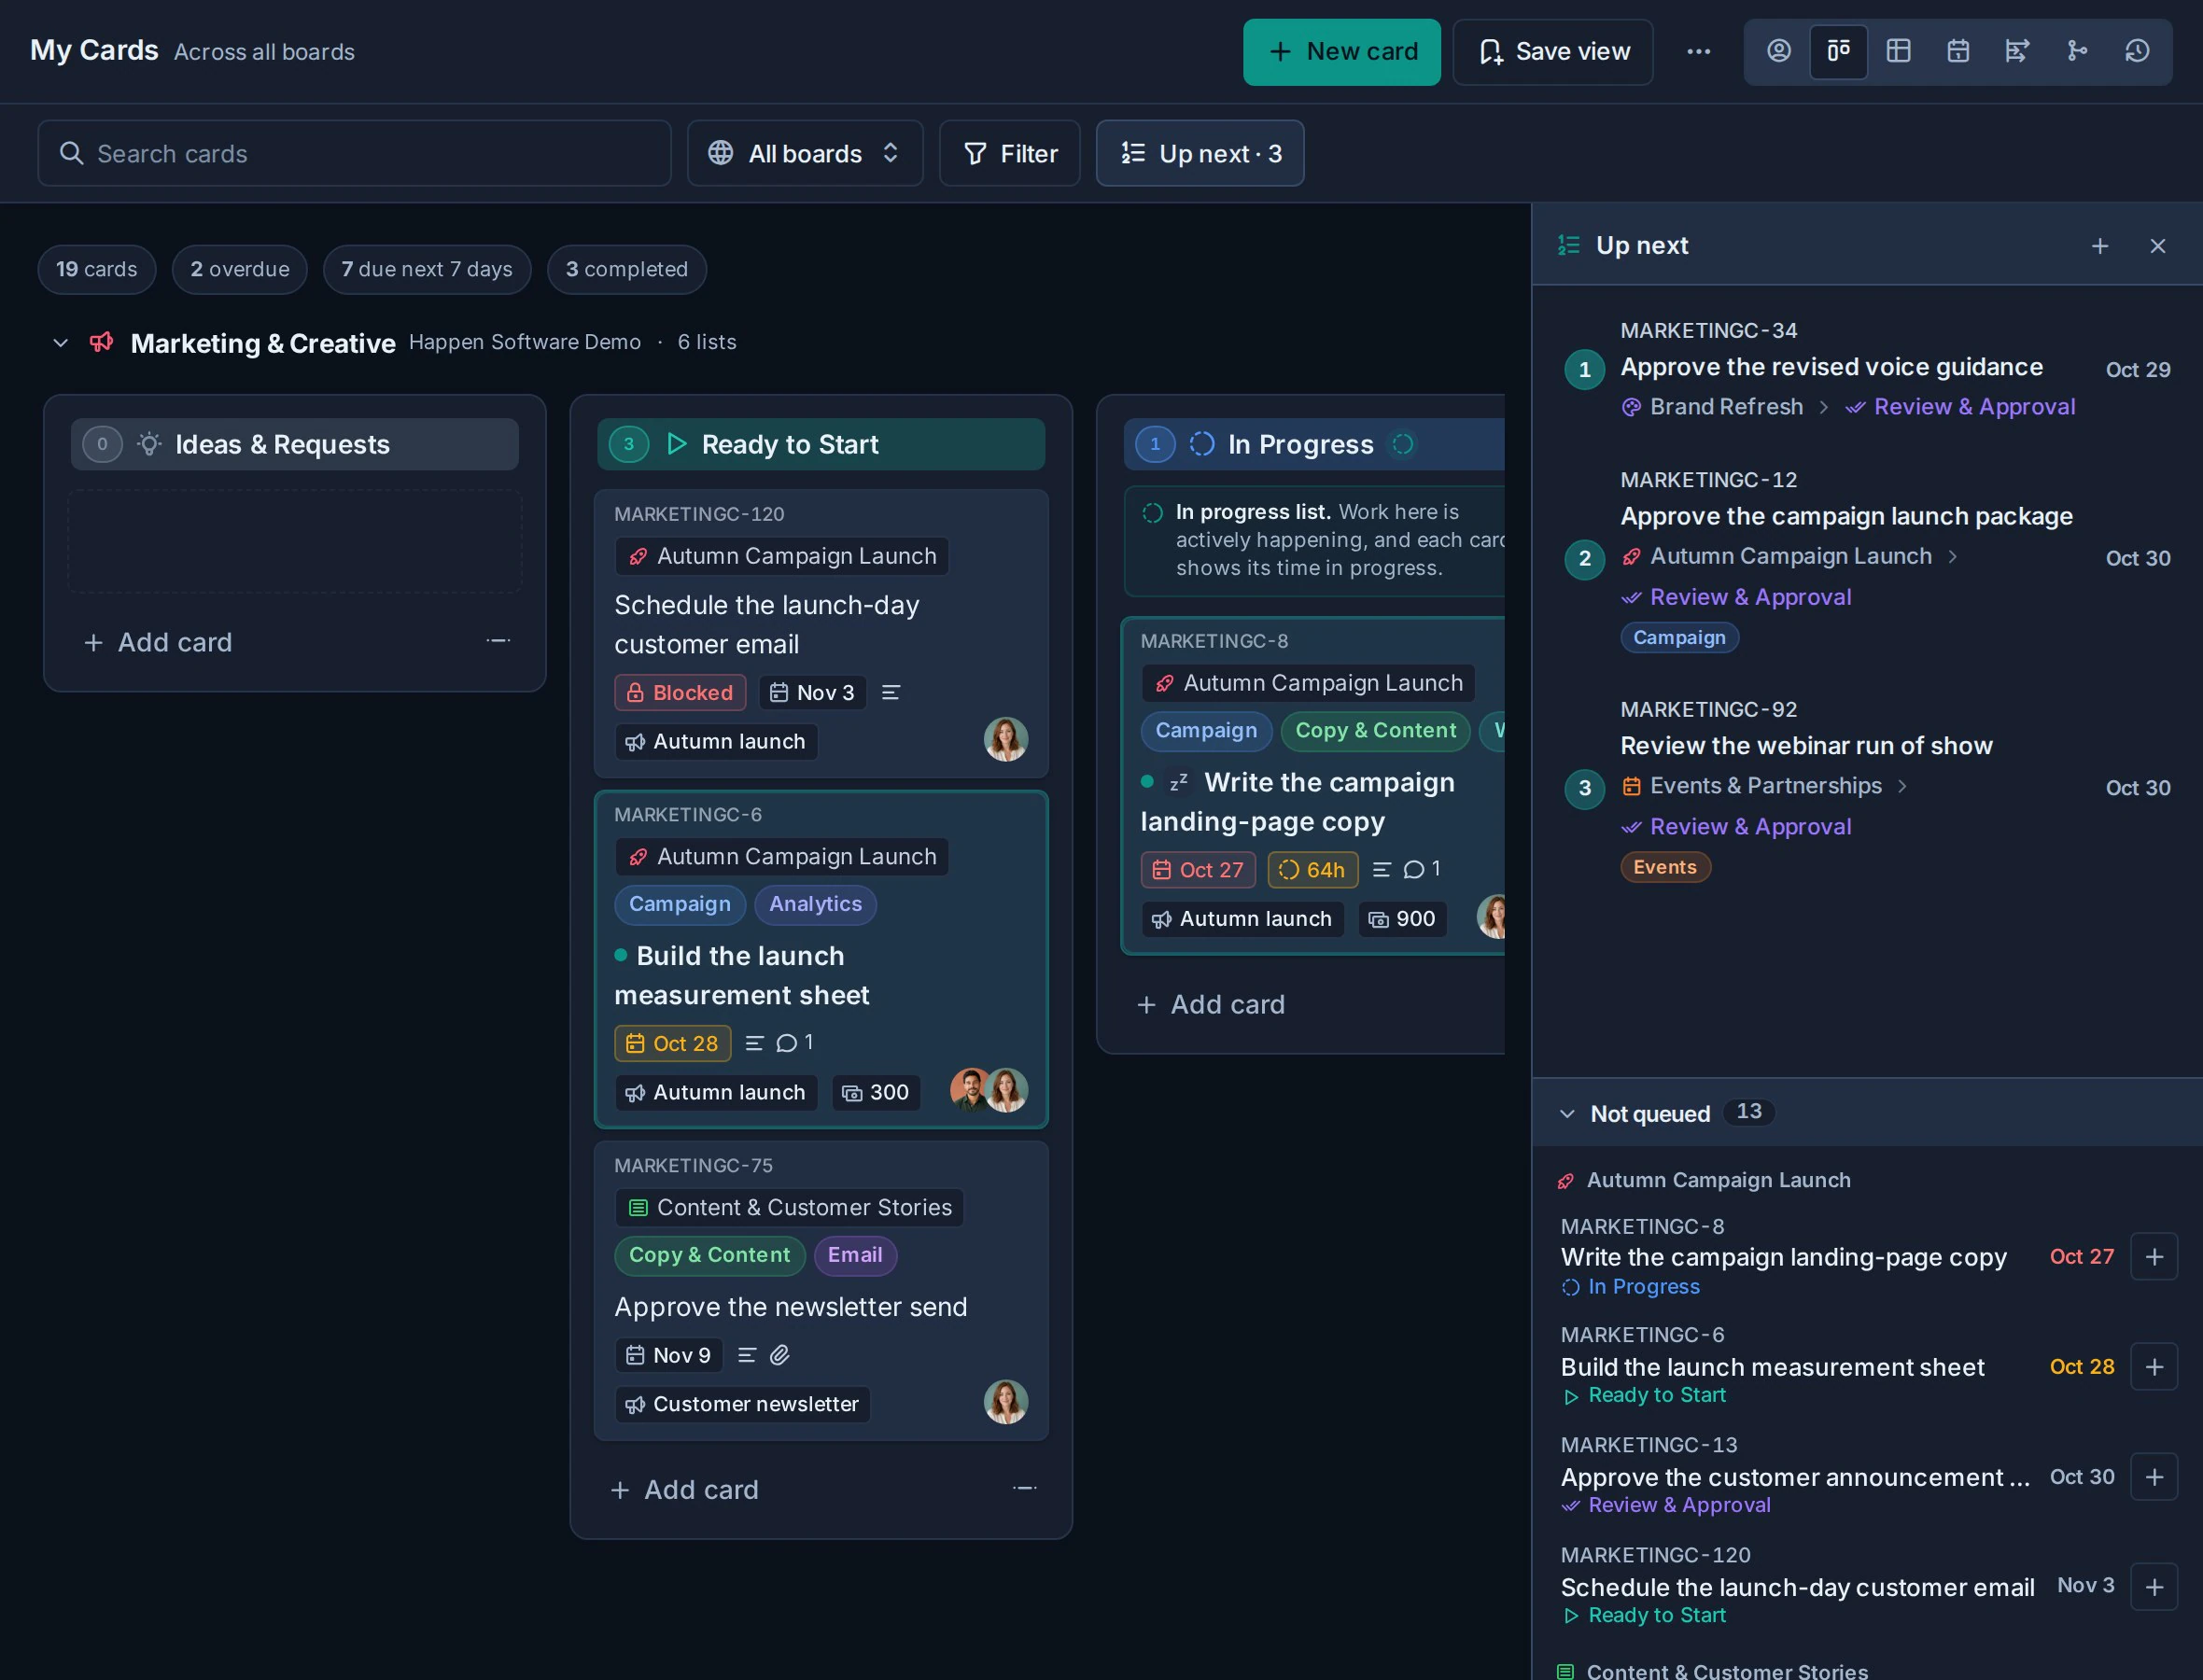Click the Save view button

click(1552, 52)
